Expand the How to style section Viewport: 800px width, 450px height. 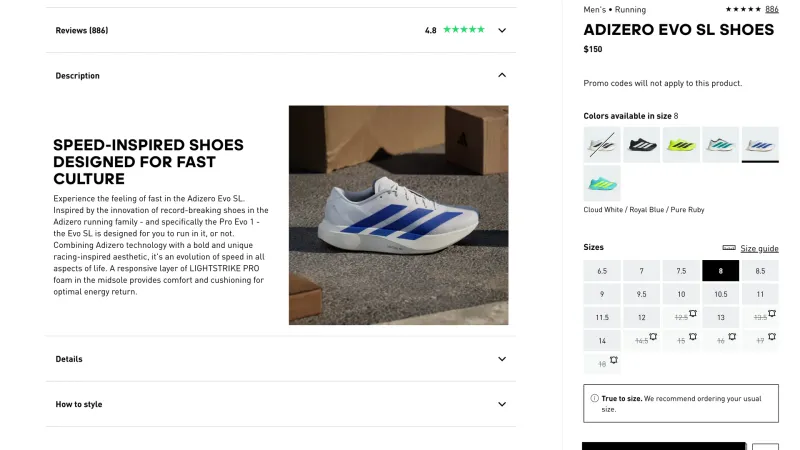(x=281, y=404)
